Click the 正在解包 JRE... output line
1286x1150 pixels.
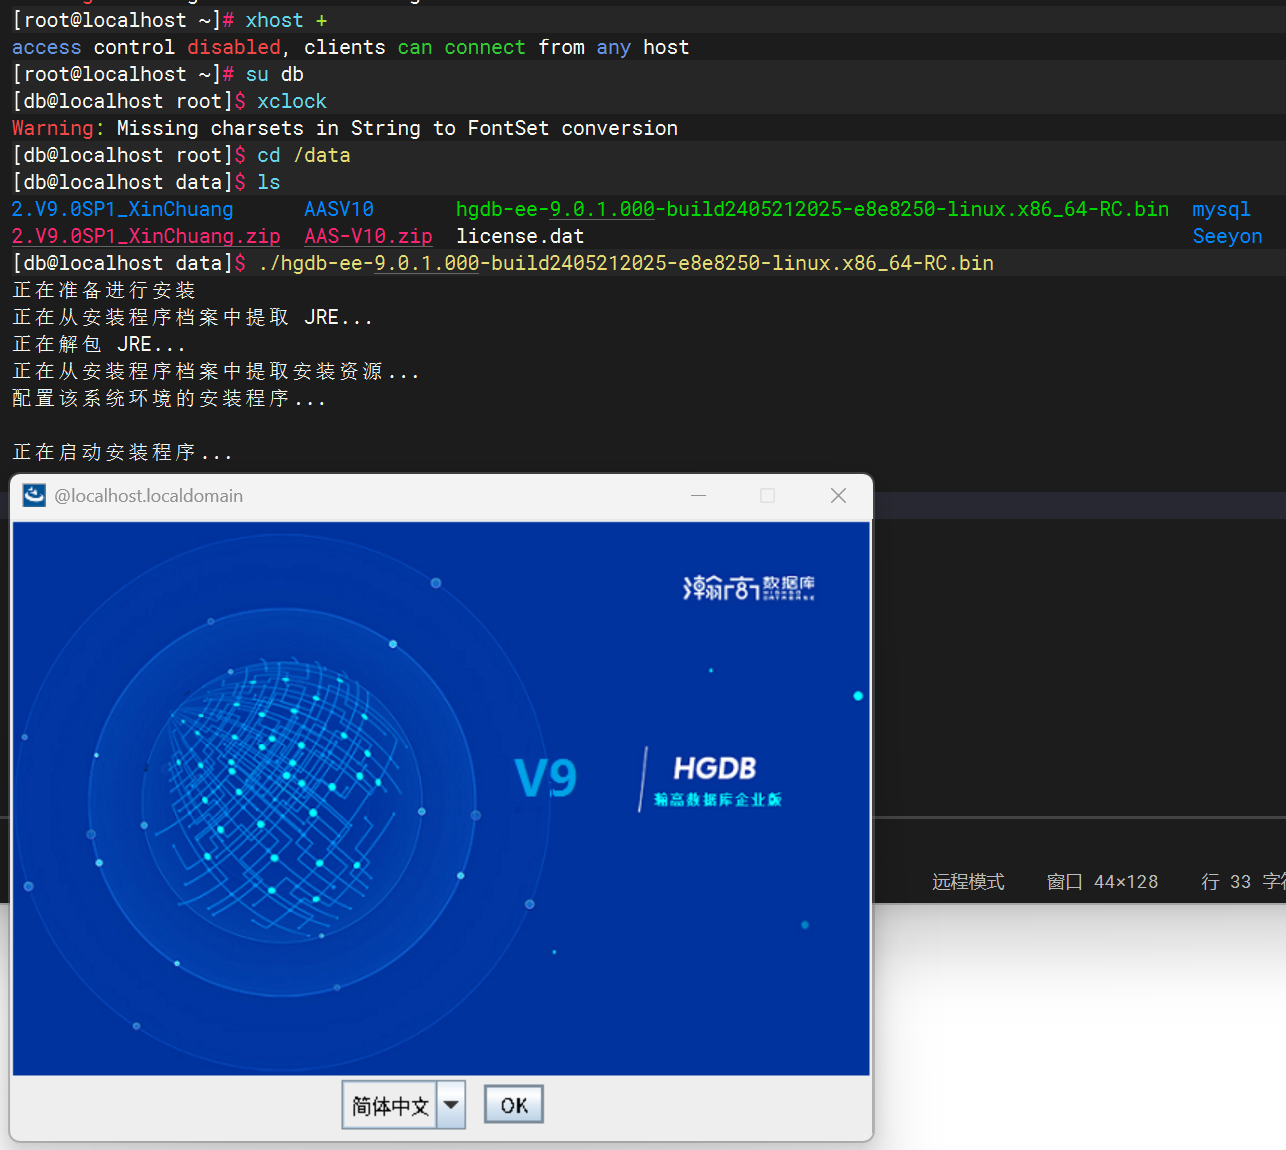[99, 344]
